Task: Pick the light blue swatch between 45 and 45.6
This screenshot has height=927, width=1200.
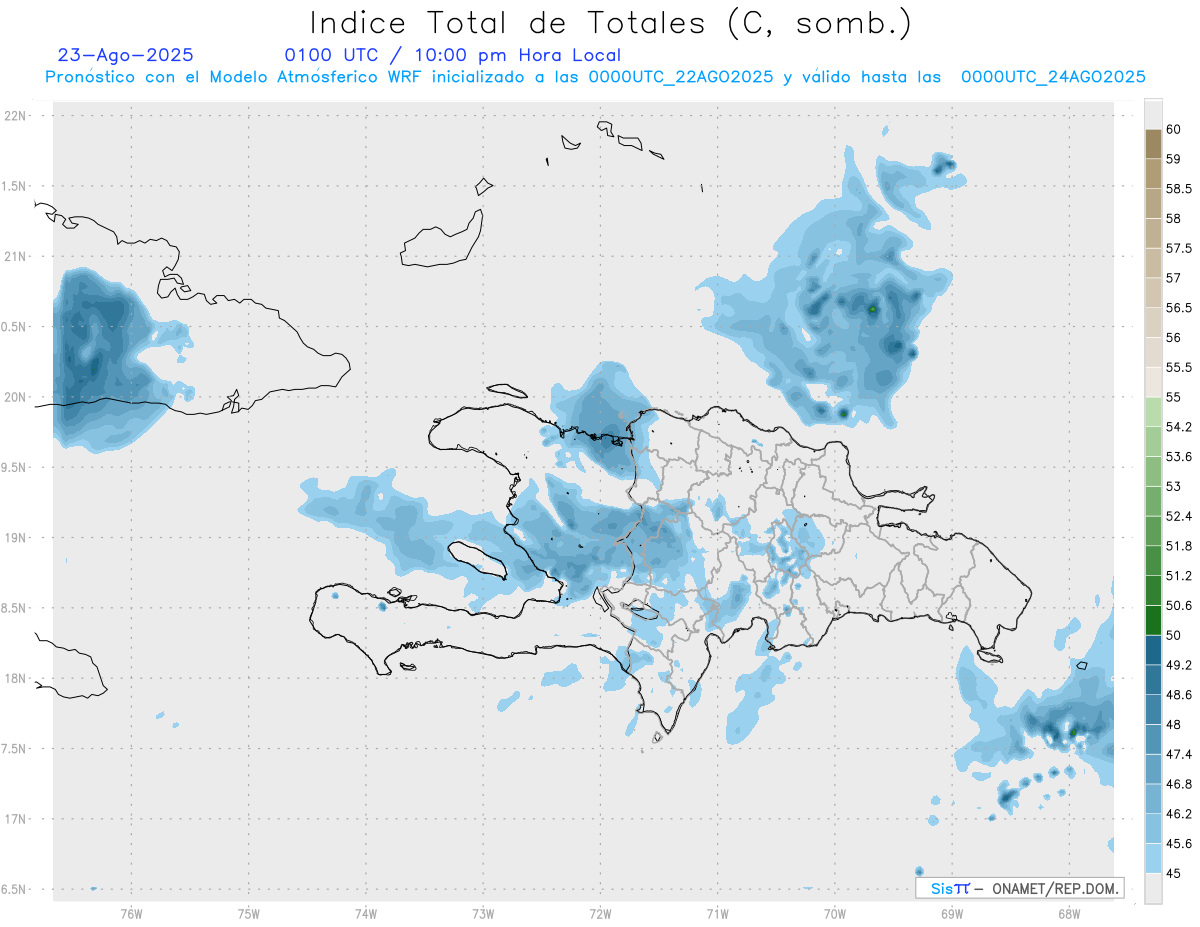Action: point(1153,858)
